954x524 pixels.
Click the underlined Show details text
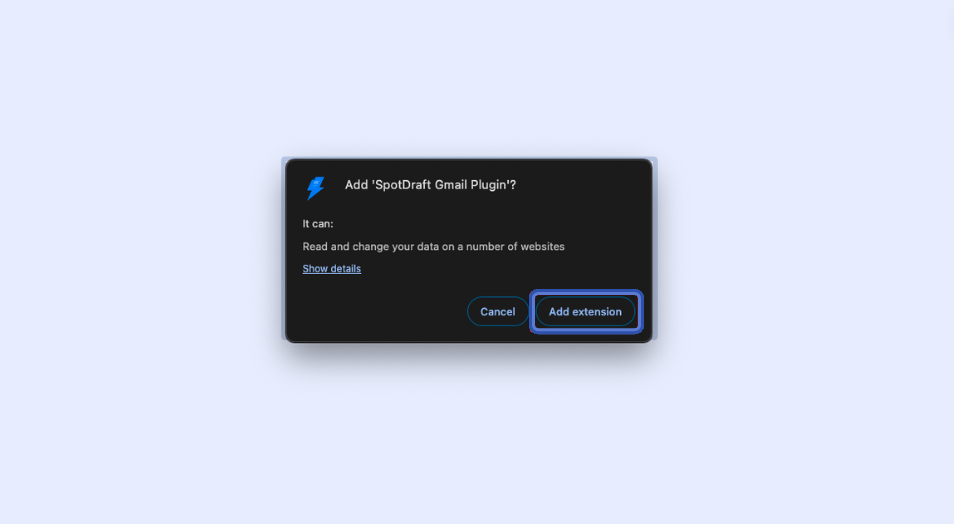click(332, 268)
